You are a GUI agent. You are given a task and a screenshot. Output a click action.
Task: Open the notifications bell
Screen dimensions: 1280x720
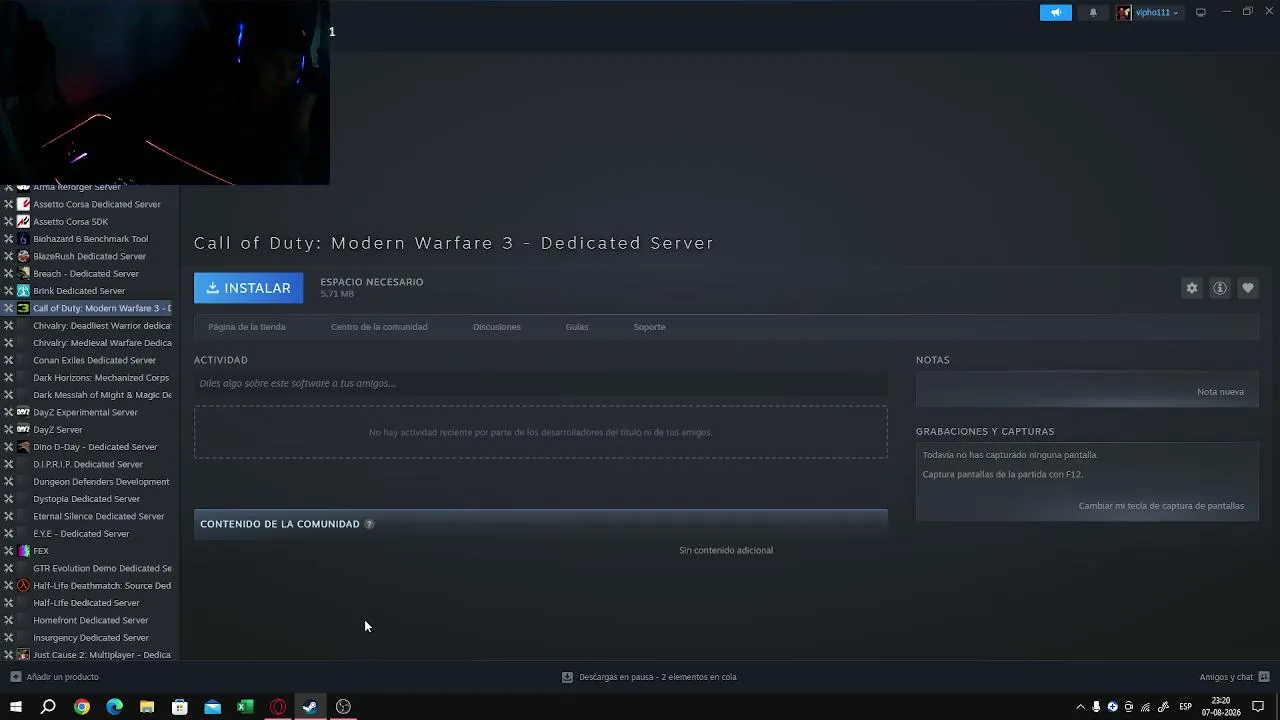coord(1093,13)
